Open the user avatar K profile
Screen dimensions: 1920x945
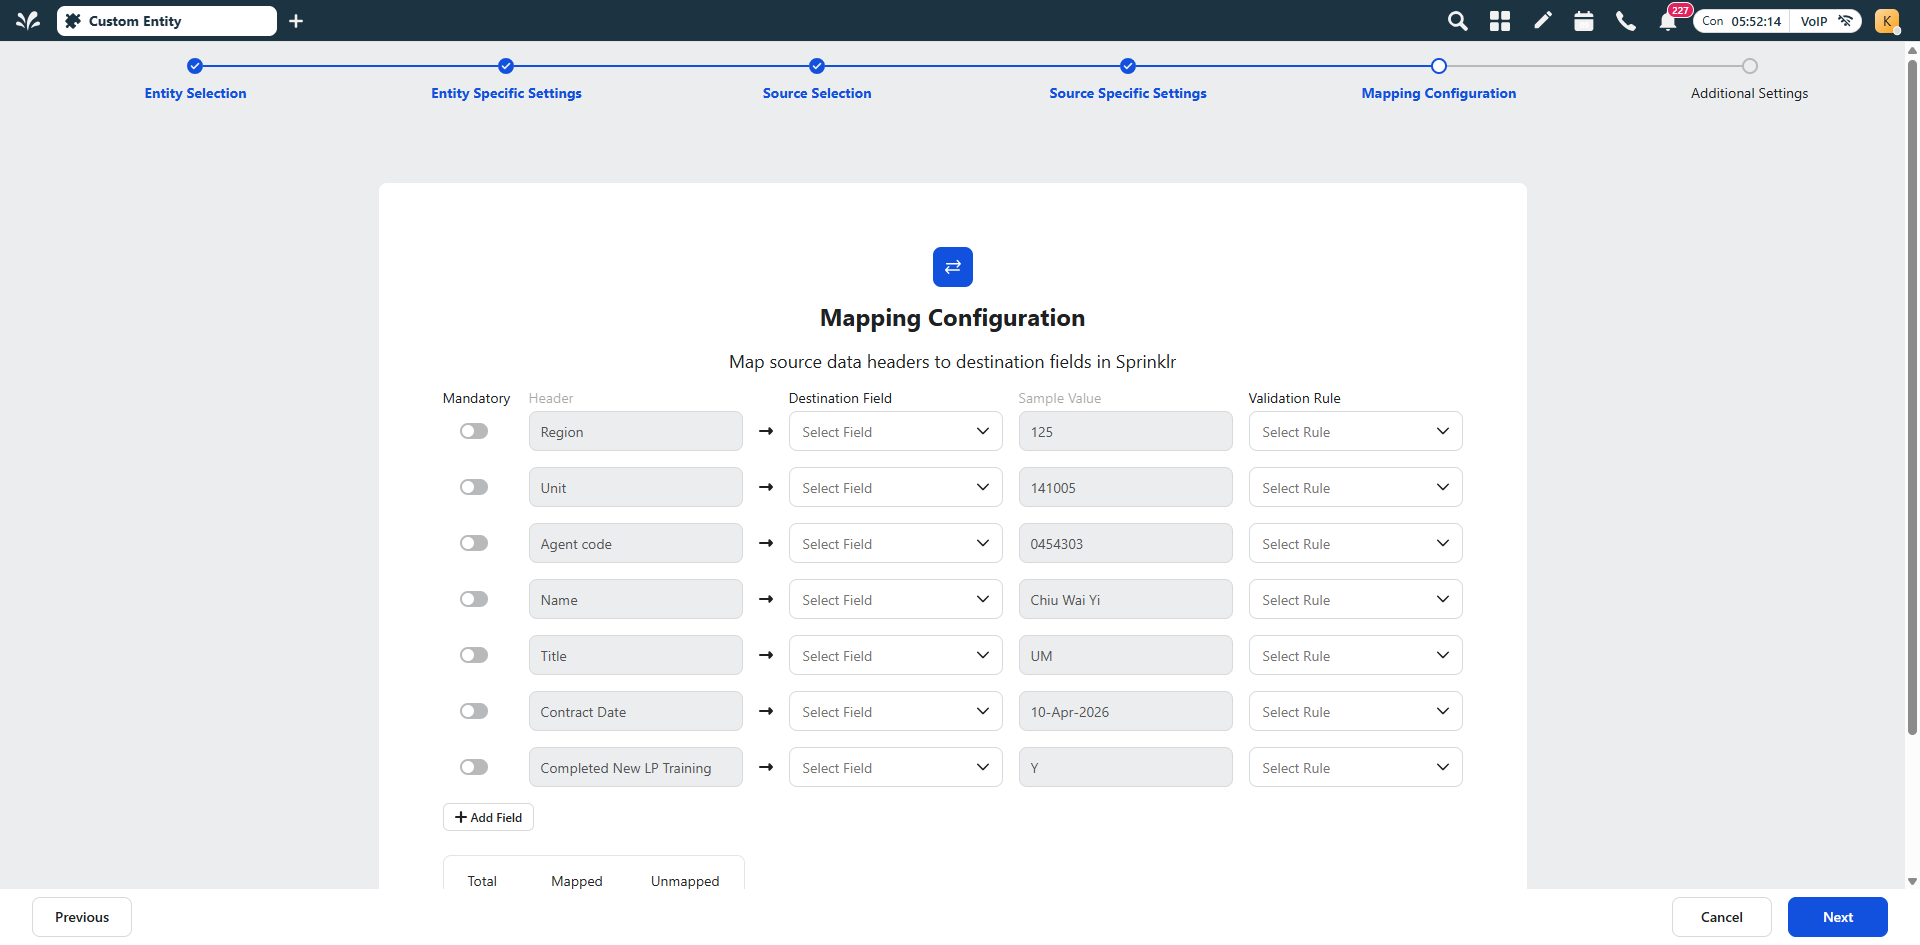(1887, 21)
